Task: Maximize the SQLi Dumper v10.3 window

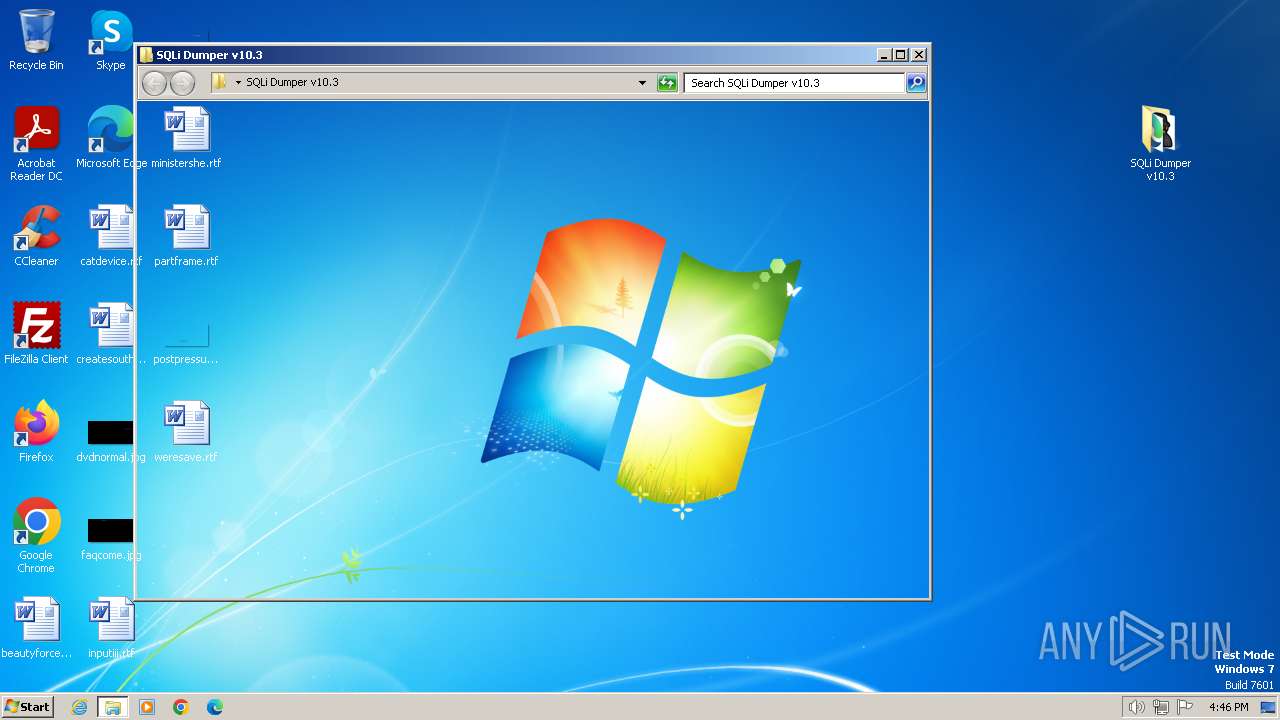Action: tap(901, 55)
